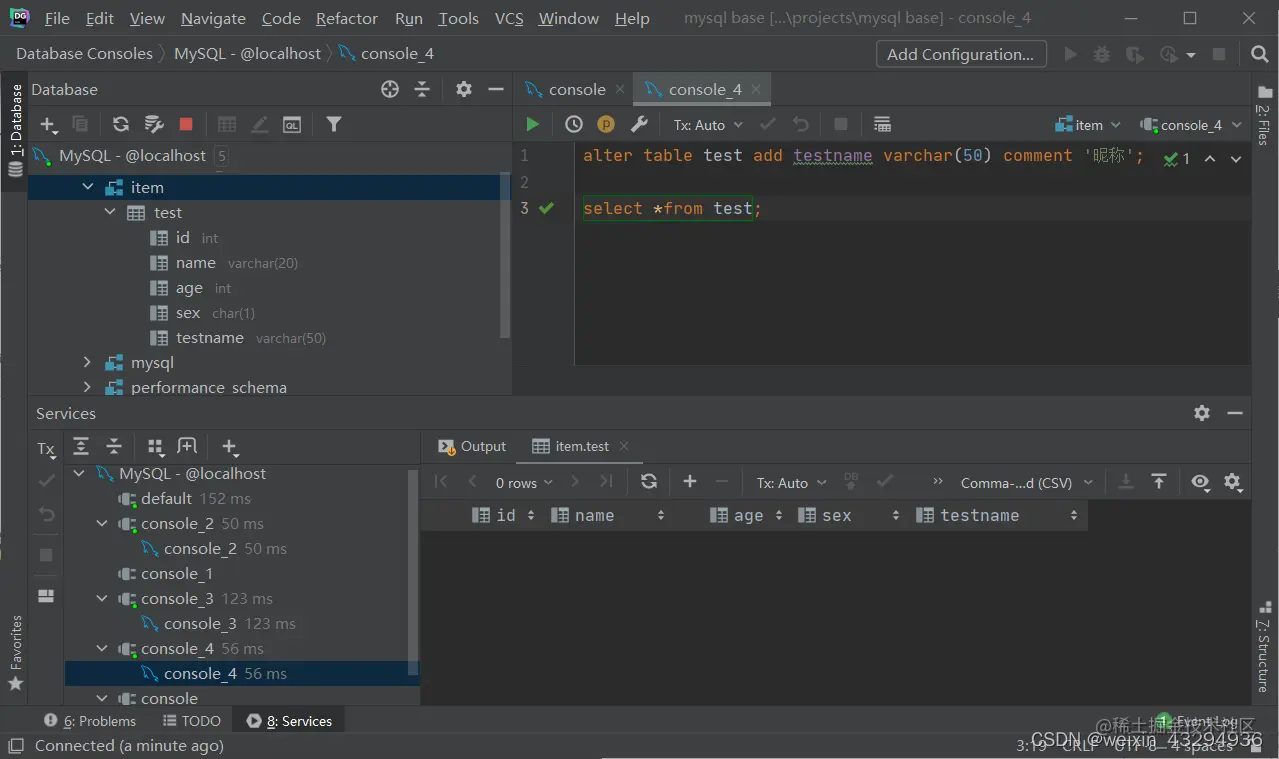Toggle the view eye icon in results toolbar
The width and height of the screenshot is (1279, 759).
click(x=1200, y=482)
